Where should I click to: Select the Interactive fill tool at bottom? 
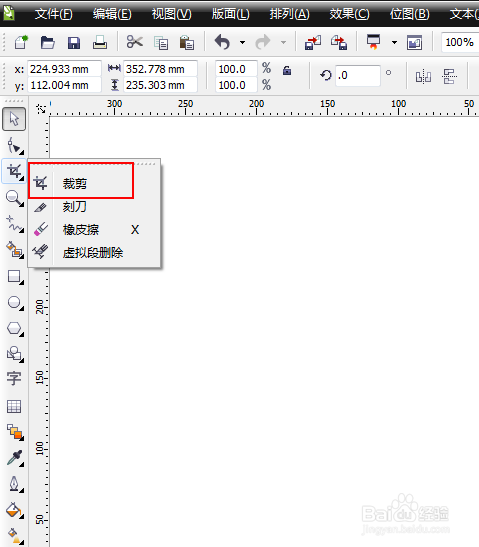[x=15, y=536]
